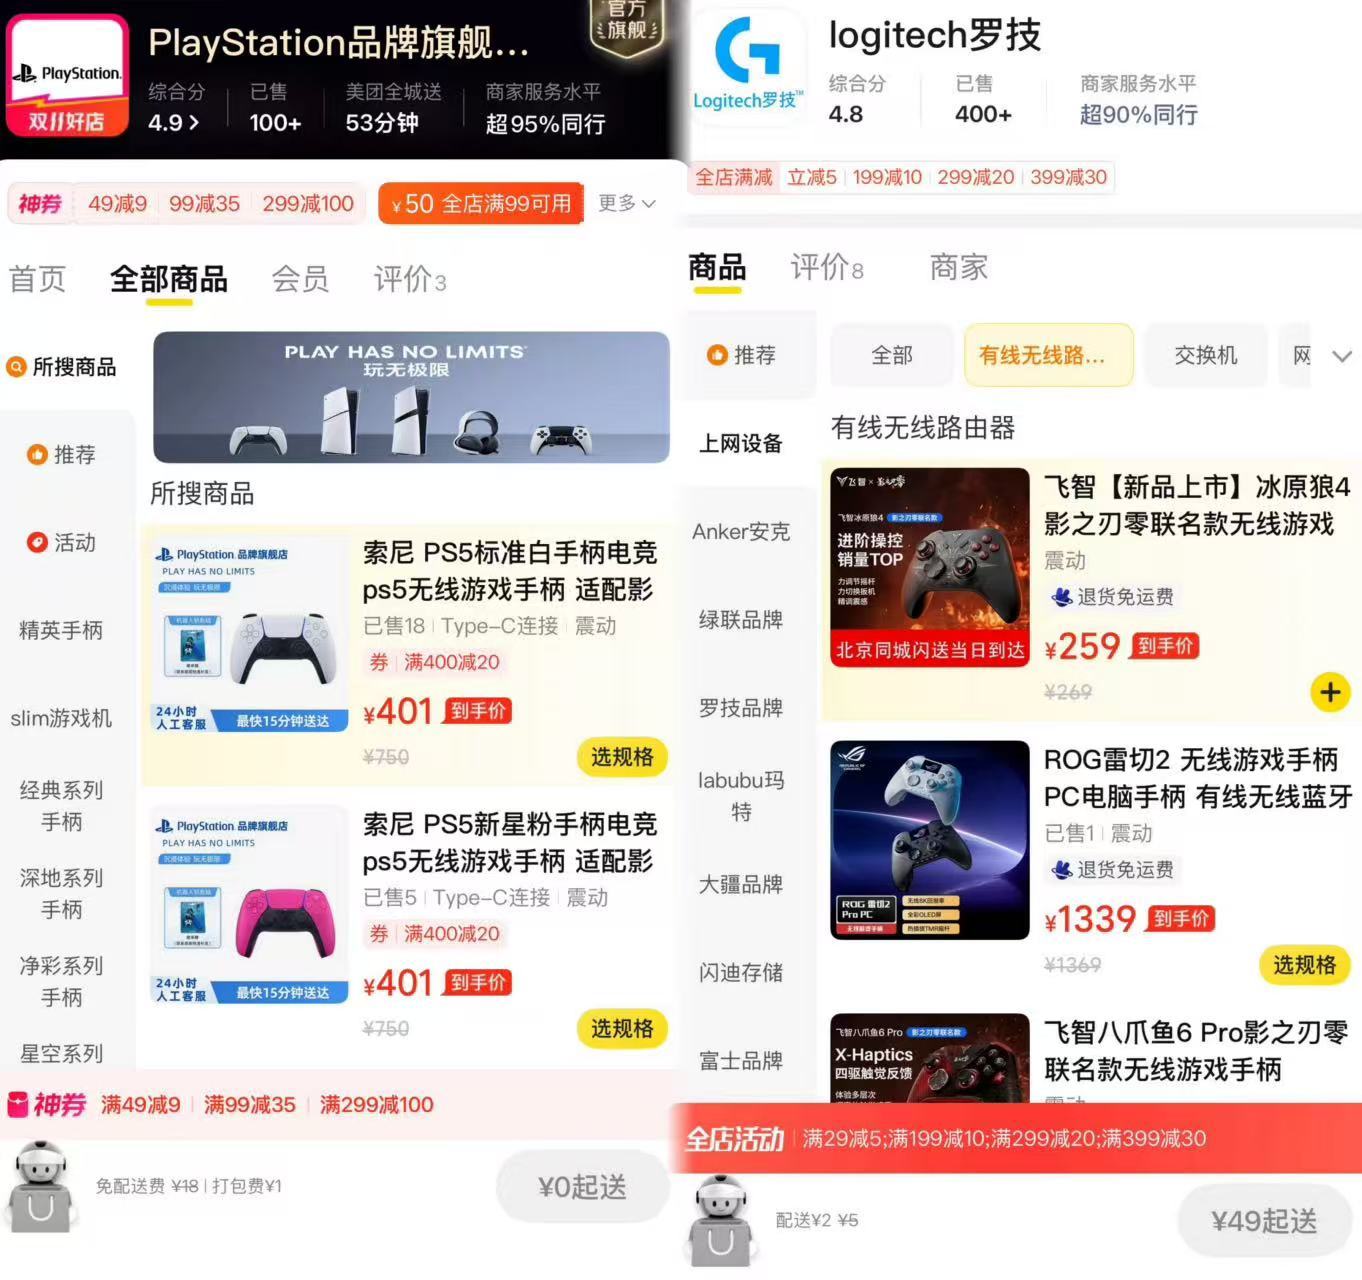
Task: Switch to the 商家 tab
Action: coord(959,267)
